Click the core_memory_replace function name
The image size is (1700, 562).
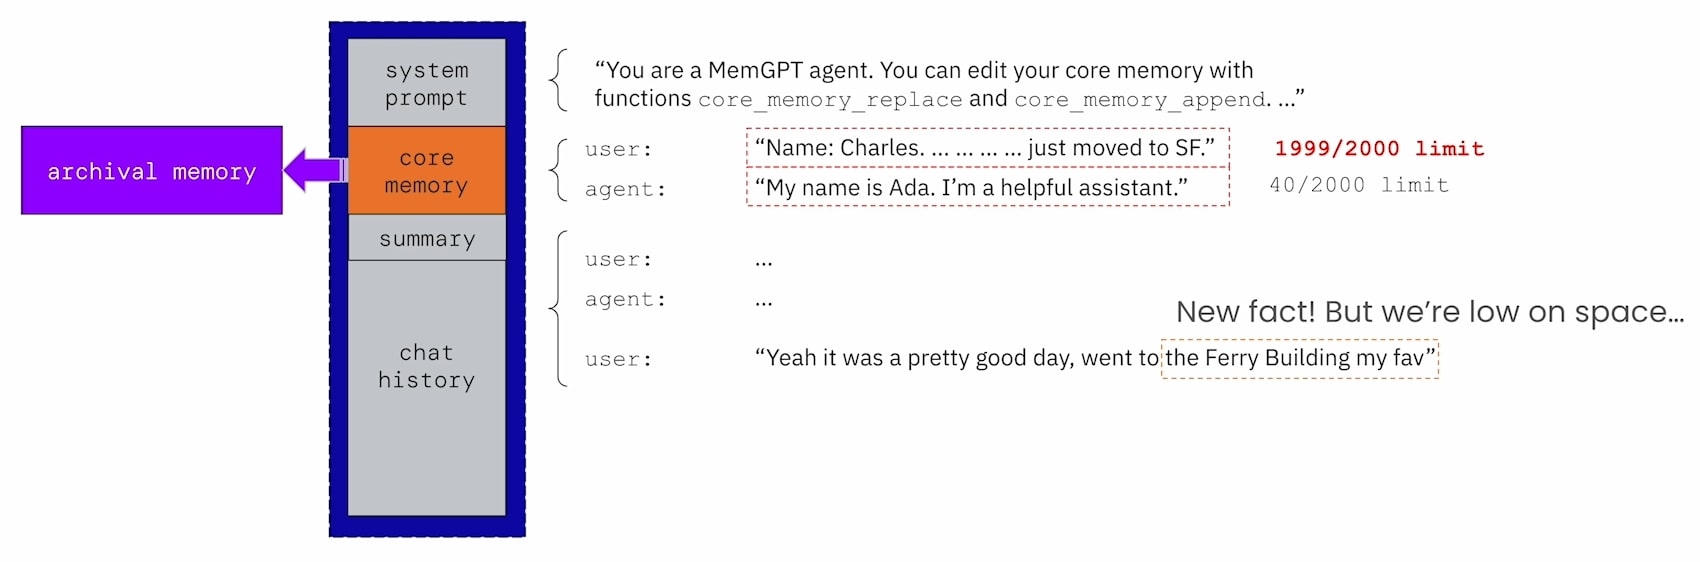click(x=830, y=100)
